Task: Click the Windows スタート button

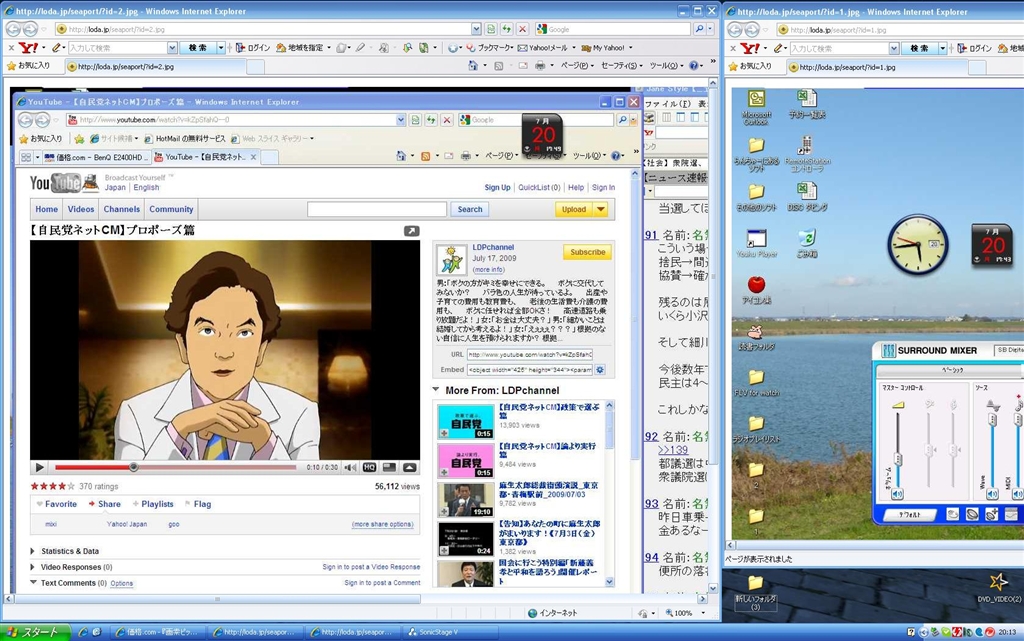Action: [33, 633]
